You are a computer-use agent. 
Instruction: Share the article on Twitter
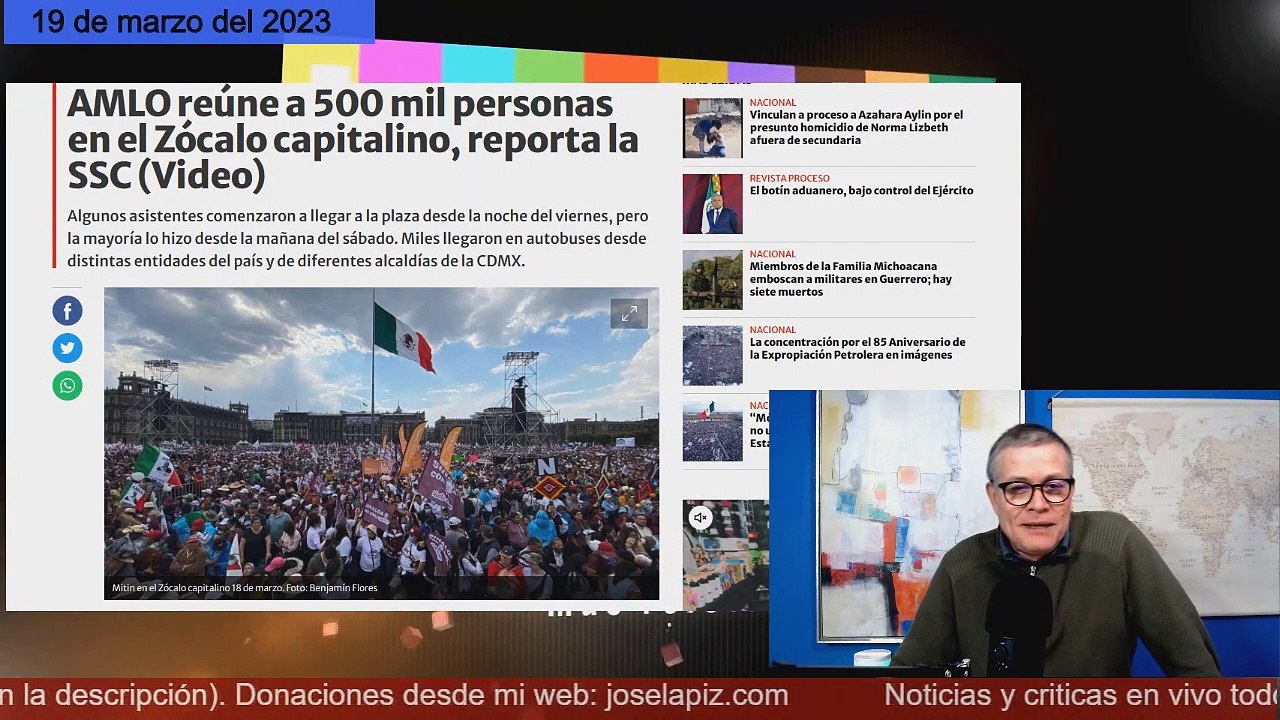click(68, 348)
